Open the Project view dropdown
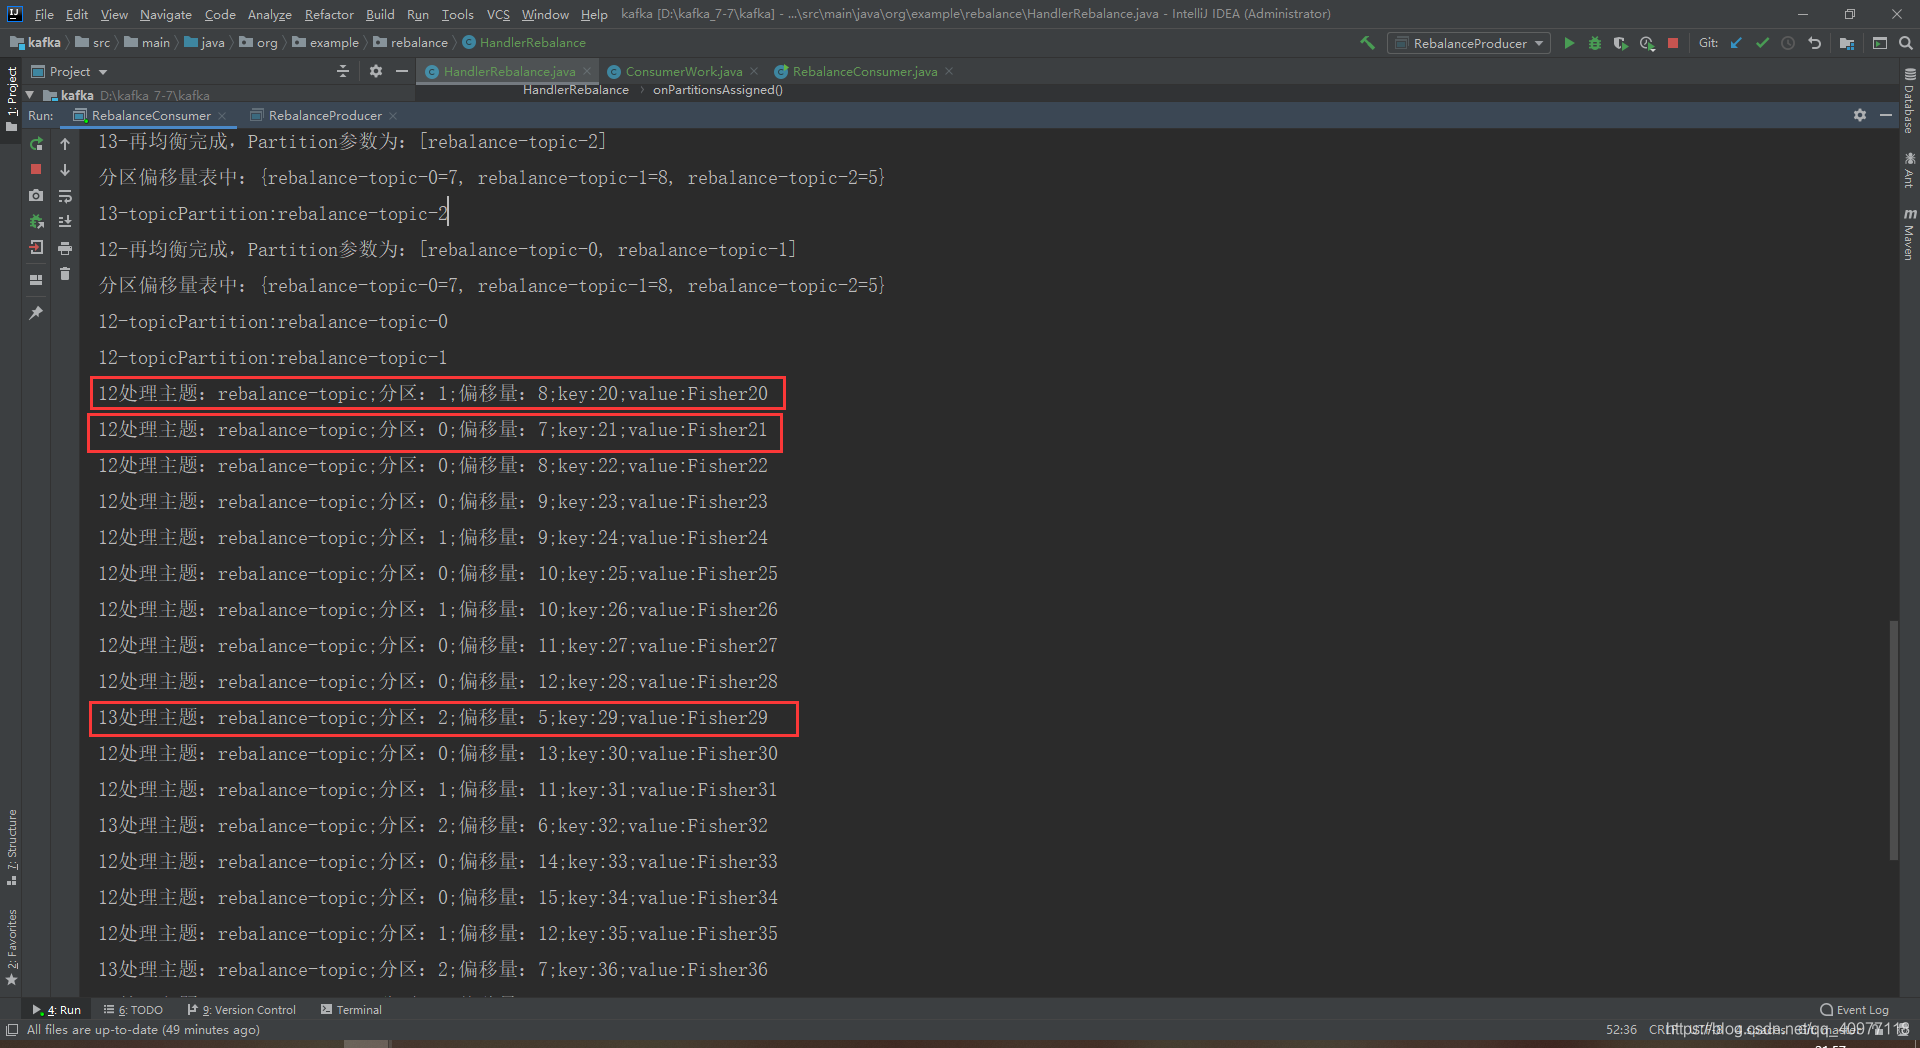This screenshot has height=1048, width=1920. (x=70, y=72)
